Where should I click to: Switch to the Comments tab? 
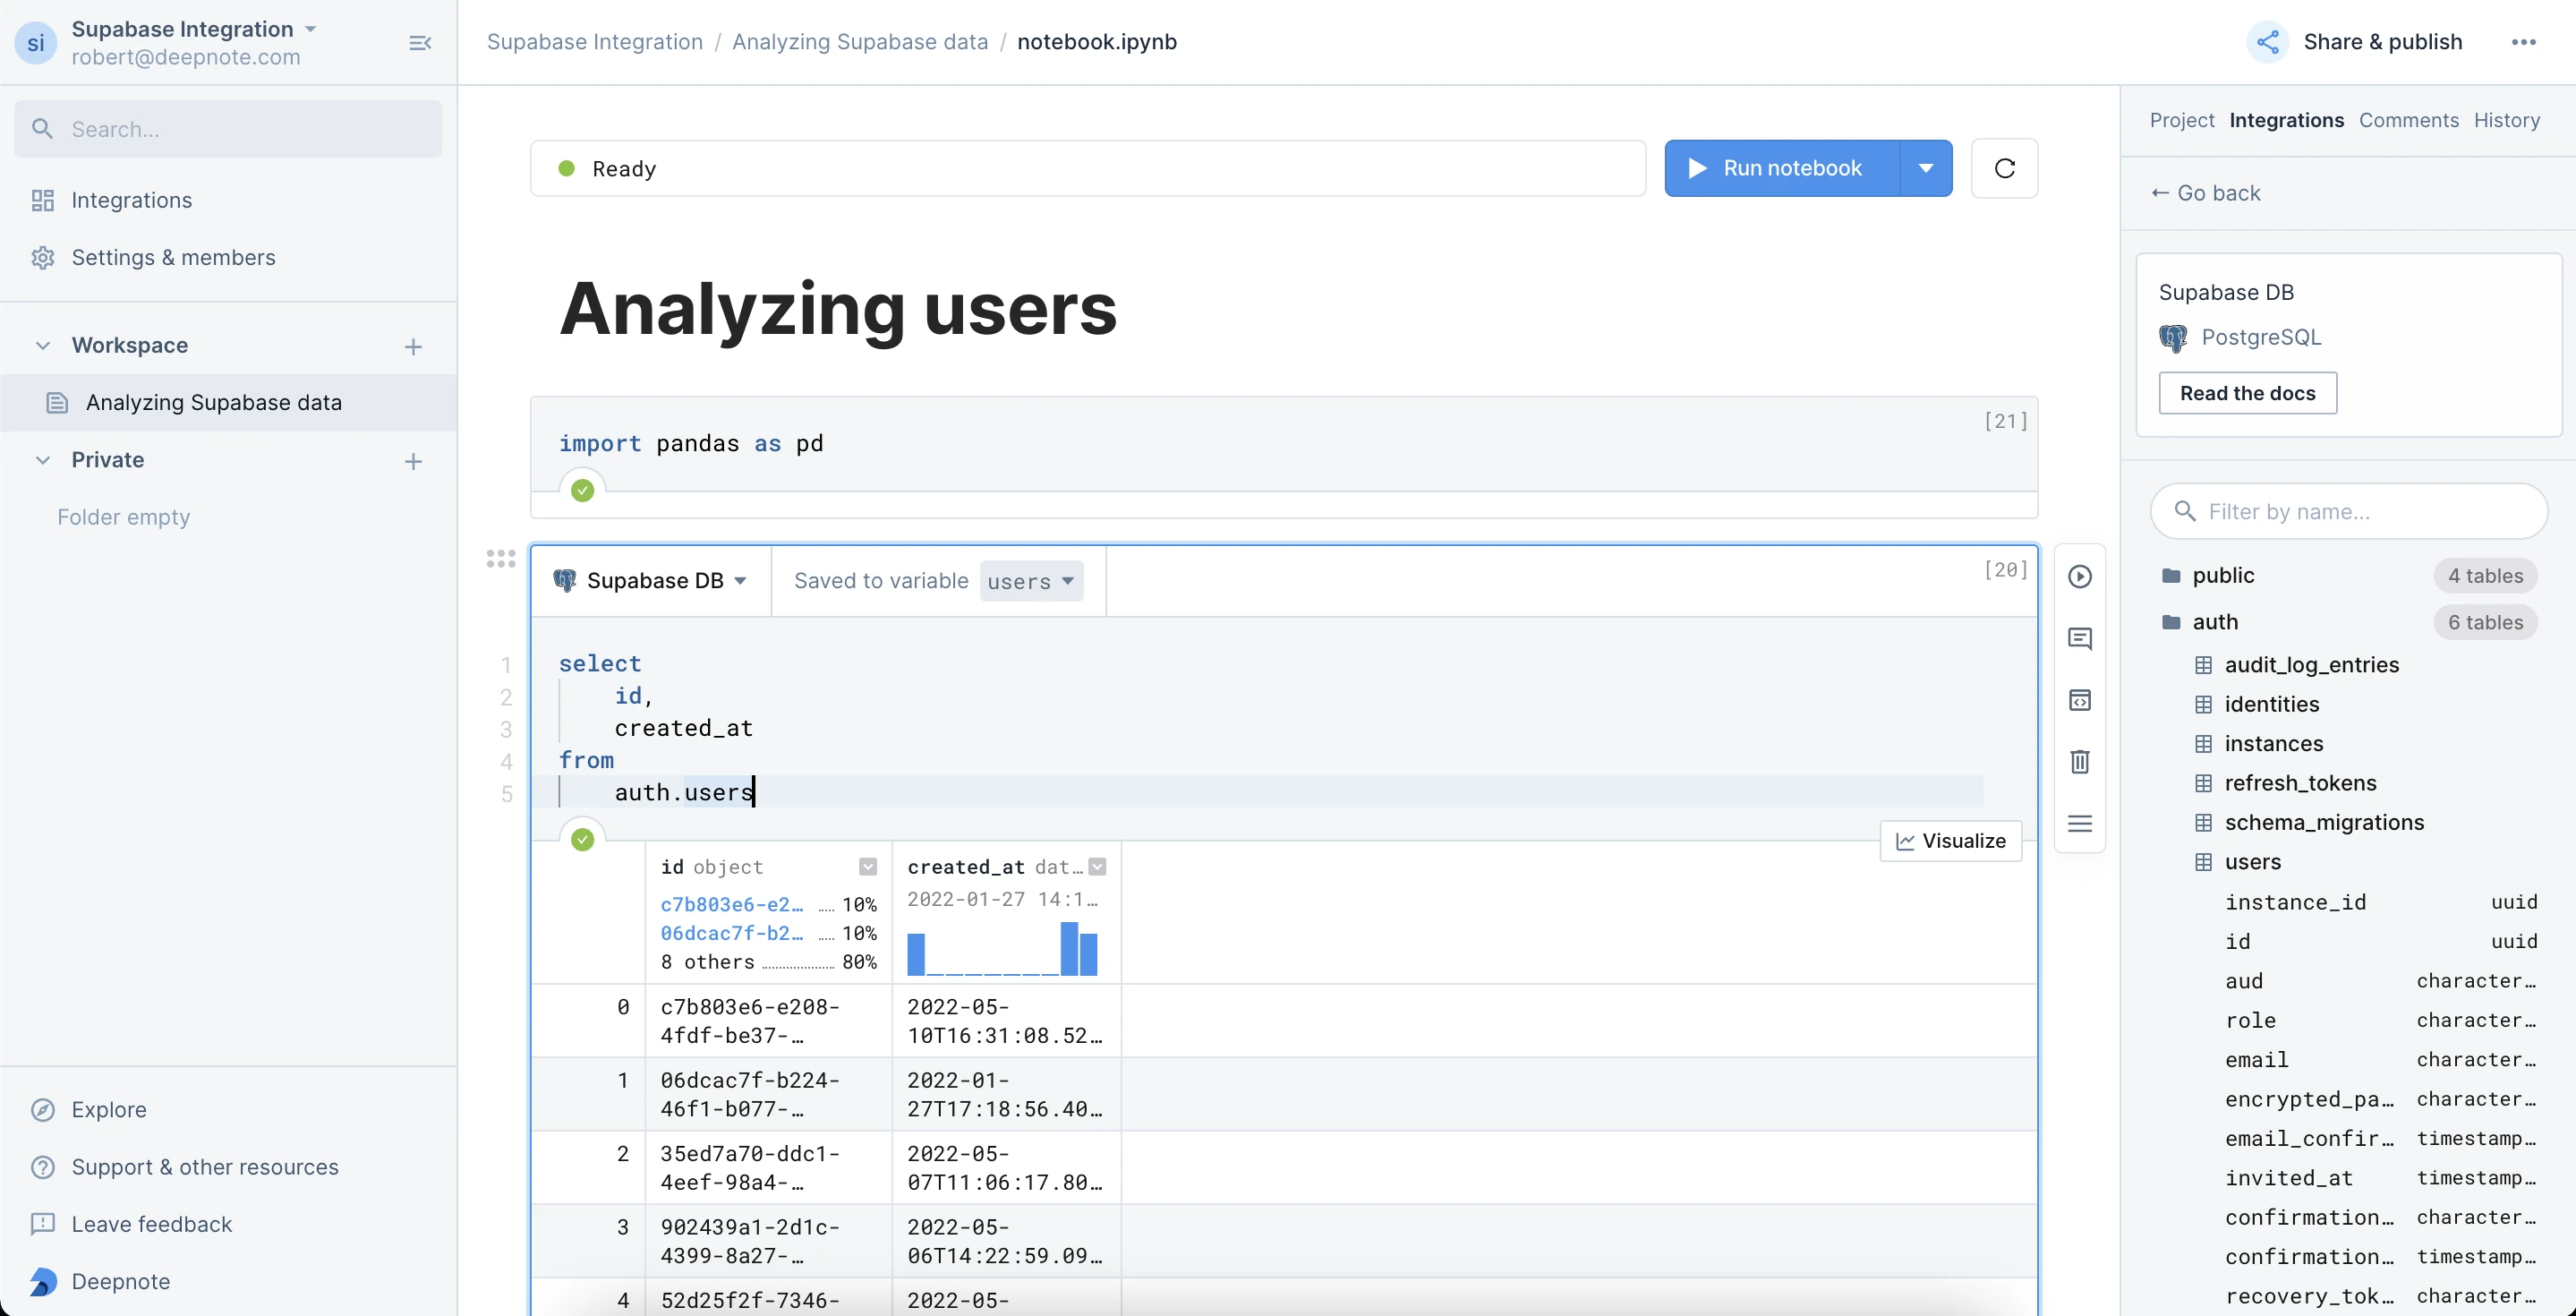pyautogui.click(x=2408, y=120)
